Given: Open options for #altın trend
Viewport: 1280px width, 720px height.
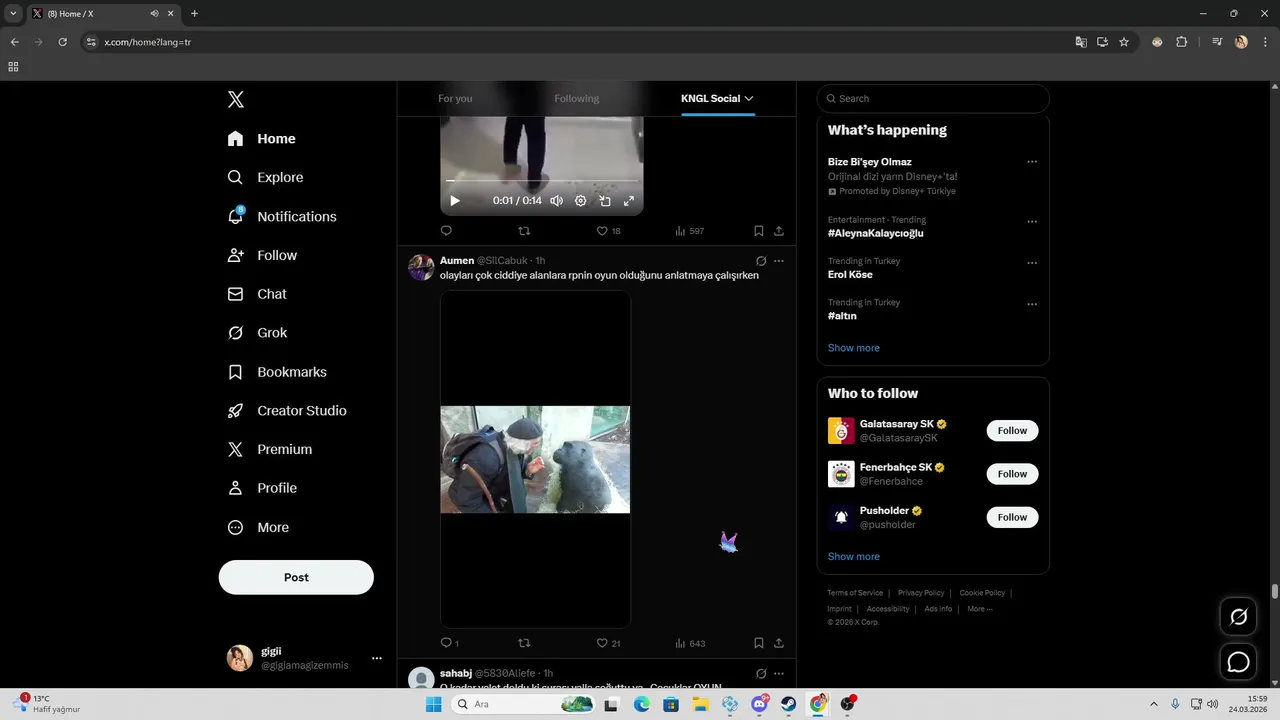Looking at the screenshot, I should [1032, 304].
